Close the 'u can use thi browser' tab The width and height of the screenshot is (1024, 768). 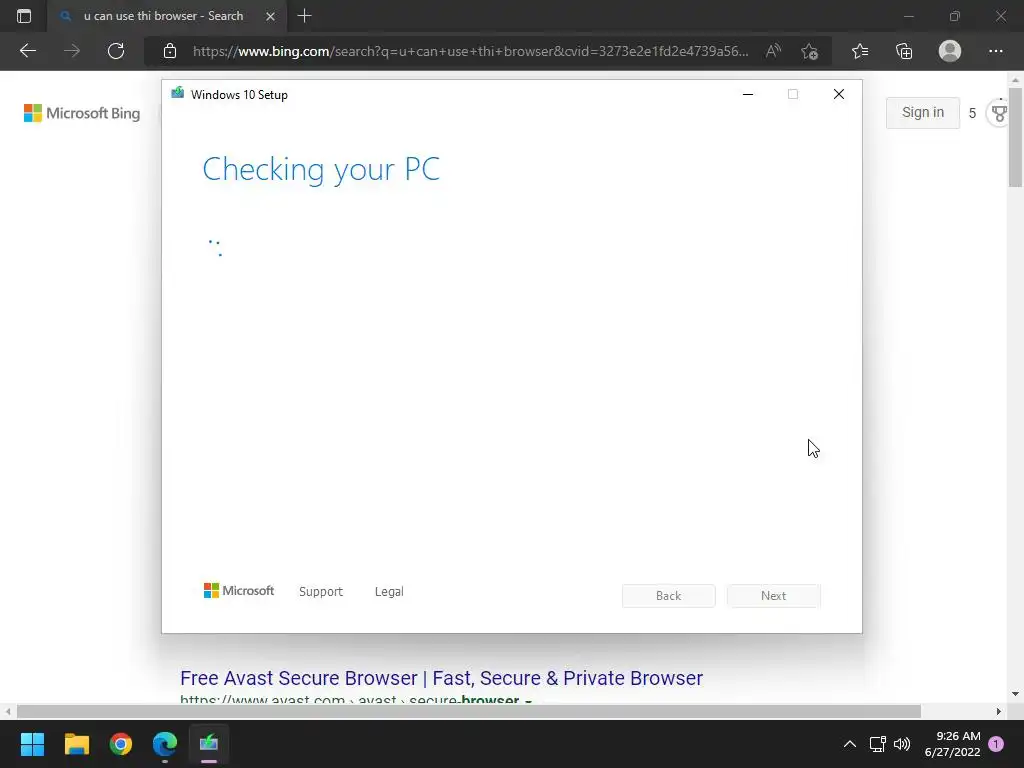[x=270, y=16]
